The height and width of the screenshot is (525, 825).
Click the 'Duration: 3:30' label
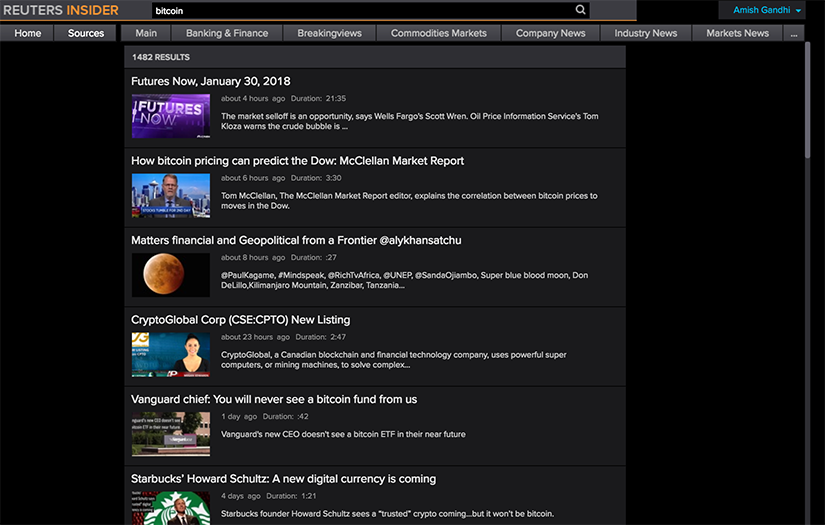[x=316, y=178]
